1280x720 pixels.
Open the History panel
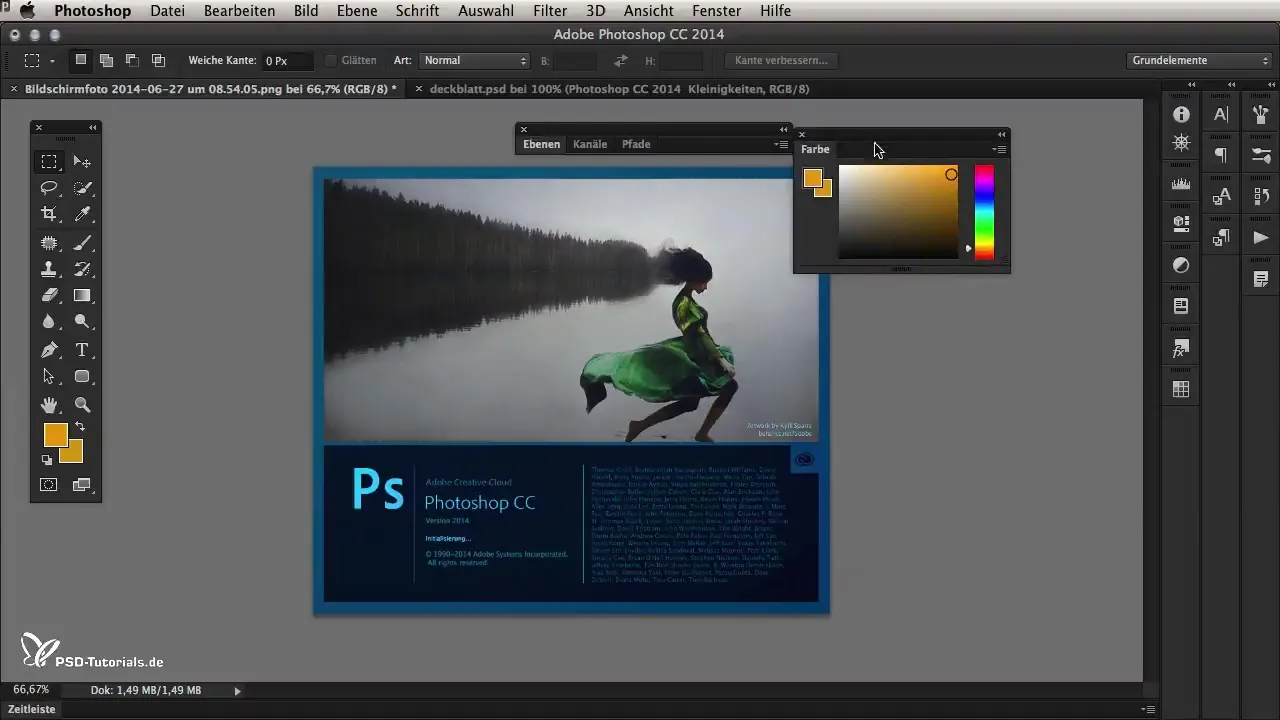coord(1261,196)
